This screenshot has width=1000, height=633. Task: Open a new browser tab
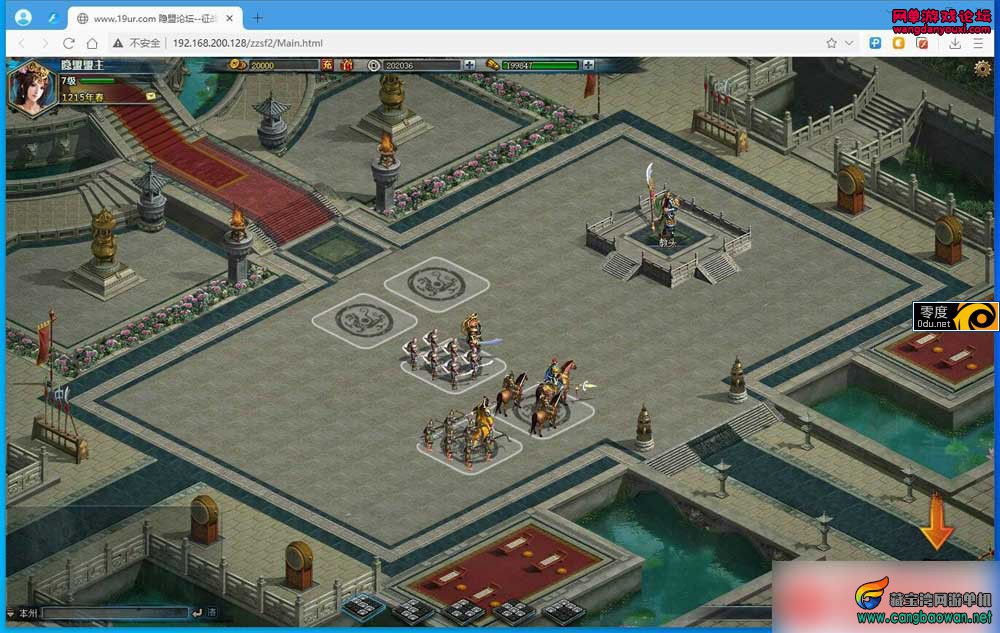pyautogui.click(x=257, y=18)
